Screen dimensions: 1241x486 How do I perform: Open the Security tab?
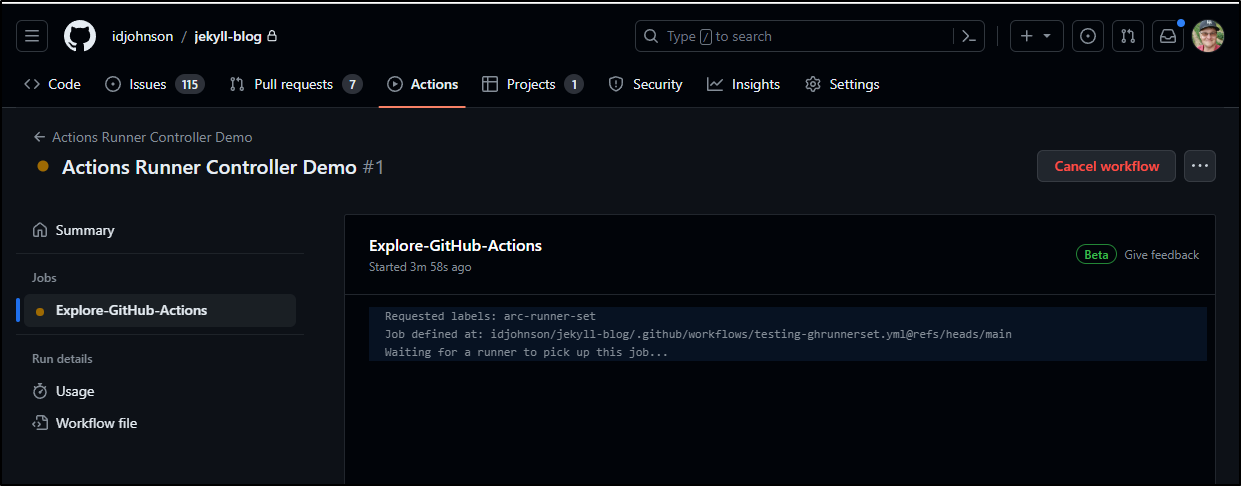coord(645,84)
